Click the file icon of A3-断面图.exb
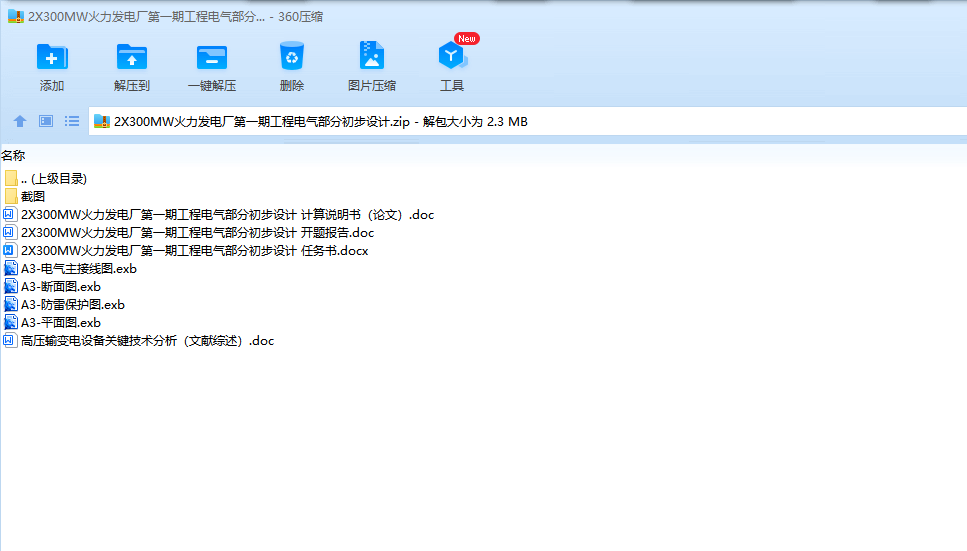This screenshot has height=551, width=967. tap(10, 286)
